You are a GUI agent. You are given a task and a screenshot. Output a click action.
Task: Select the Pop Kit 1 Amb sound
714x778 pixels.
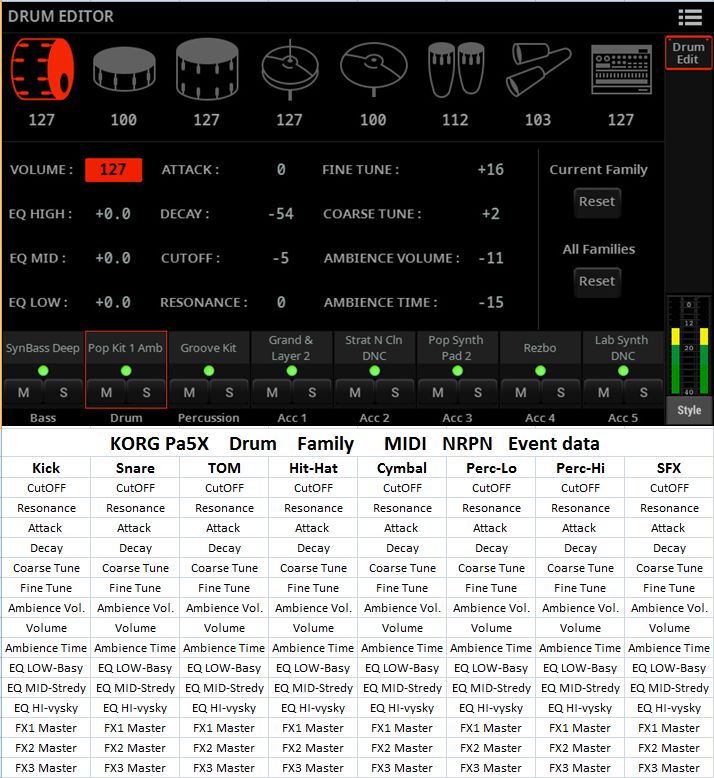(126, 348)
